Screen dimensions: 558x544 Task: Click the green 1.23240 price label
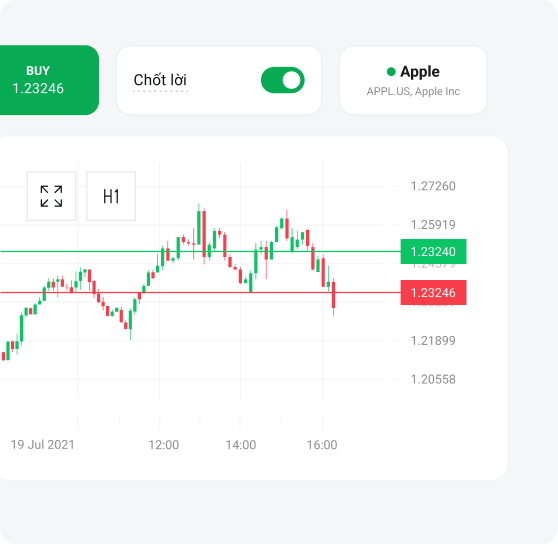[x=433, y=252]
